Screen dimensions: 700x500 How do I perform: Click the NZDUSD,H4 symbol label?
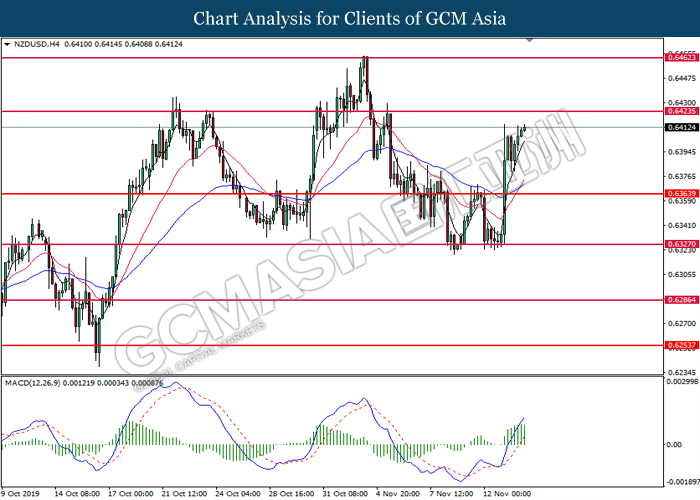click(x=37, y=44)
